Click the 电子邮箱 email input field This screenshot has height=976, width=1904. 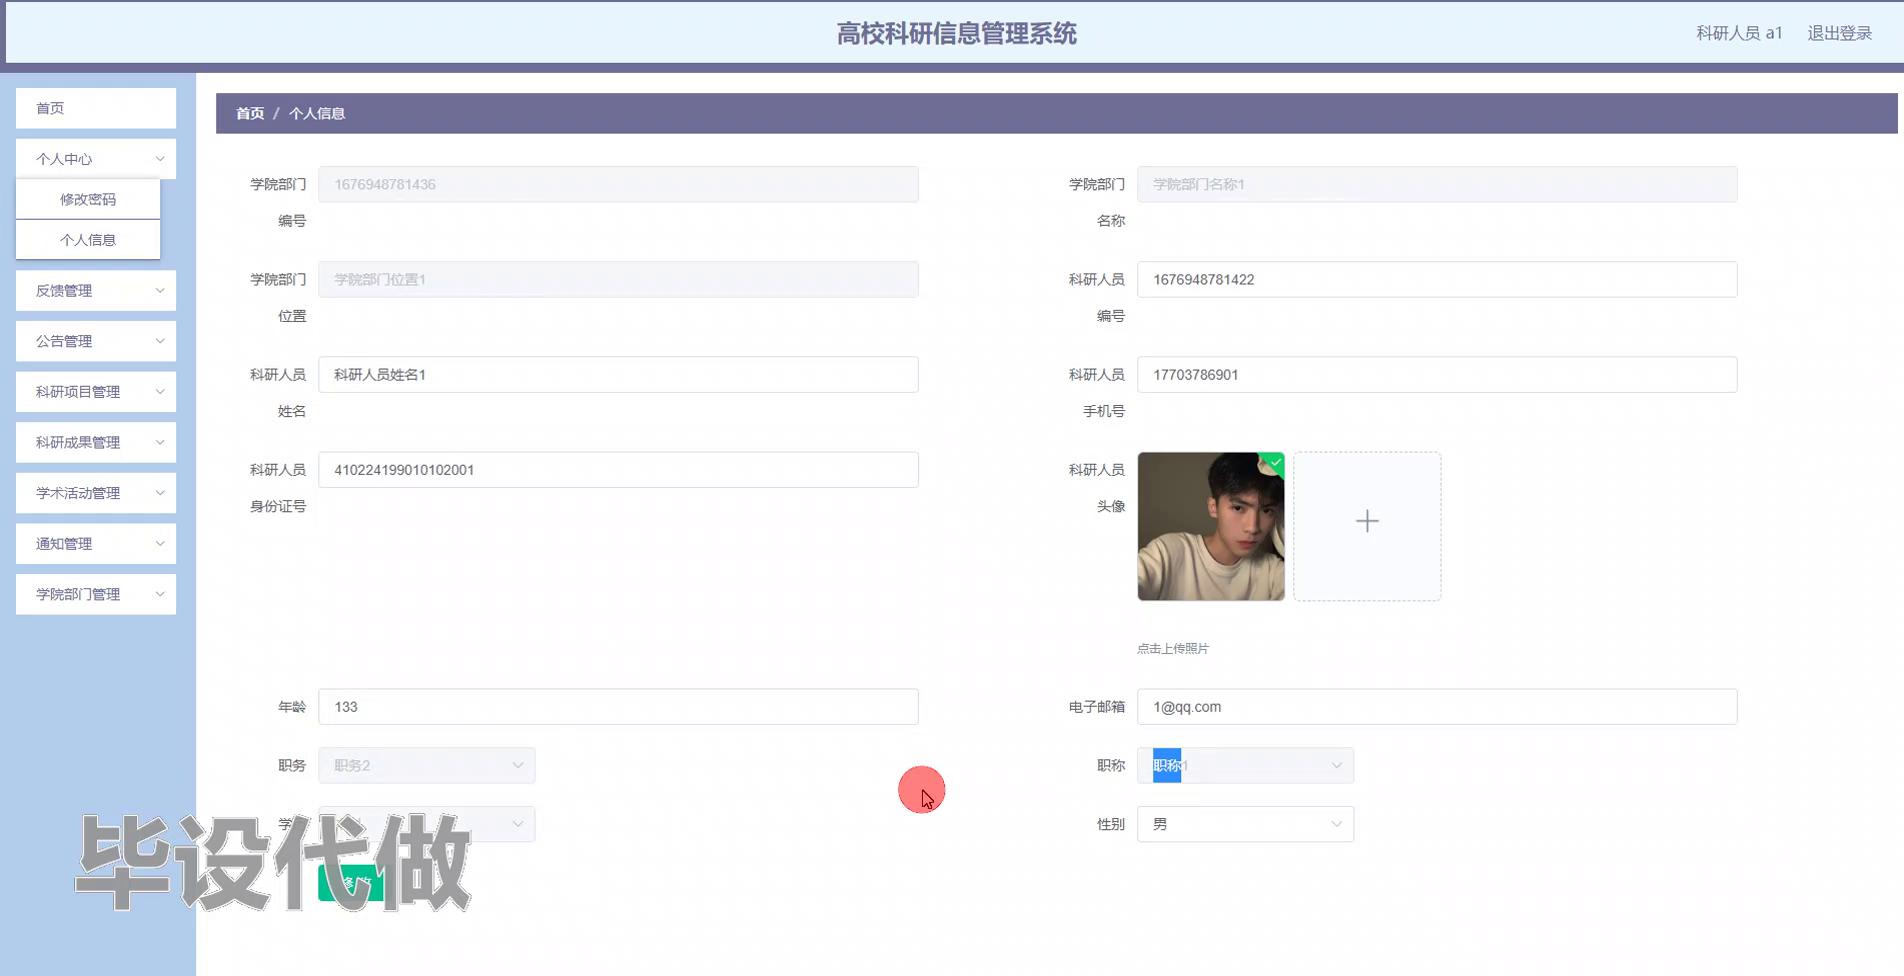click(1436, 706)
